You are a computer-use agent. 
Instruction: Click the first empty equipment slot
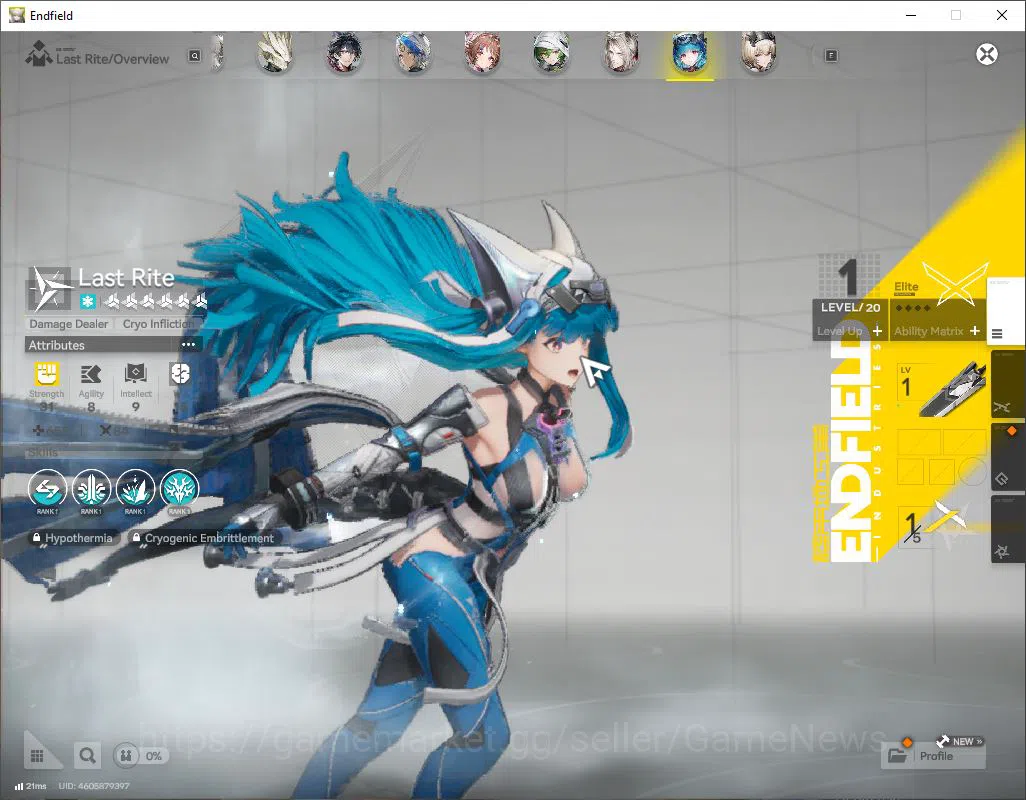pyautogui.click(x=918, y=442)
